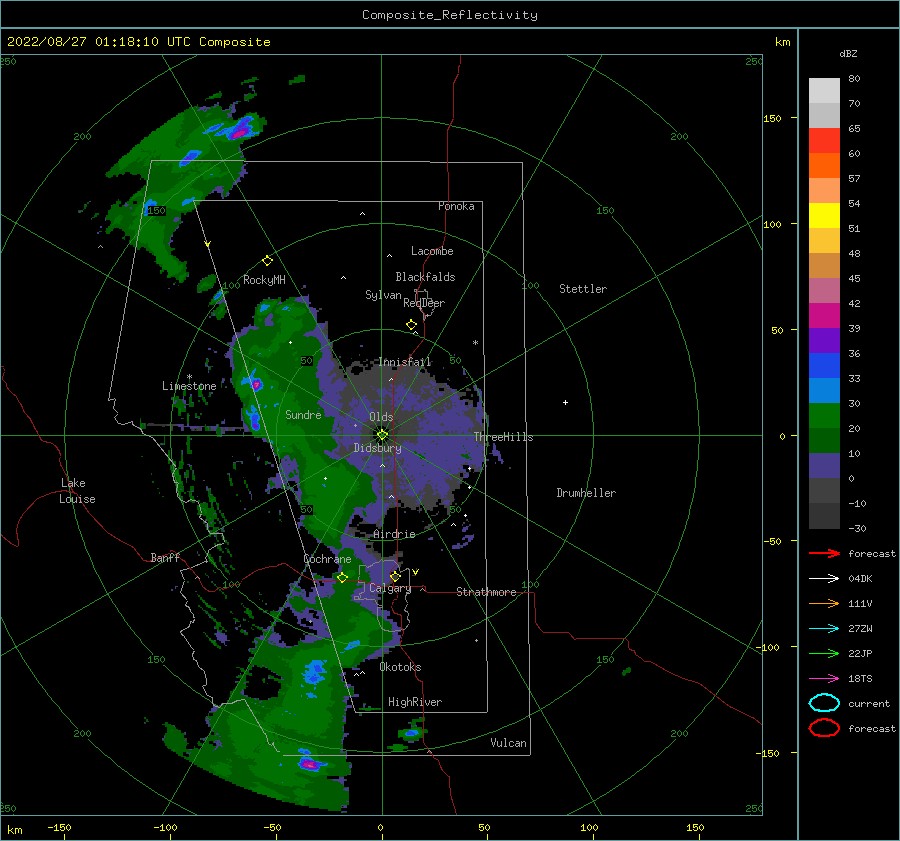Click the asterisk marker east of Innisfail

point(475,343)
